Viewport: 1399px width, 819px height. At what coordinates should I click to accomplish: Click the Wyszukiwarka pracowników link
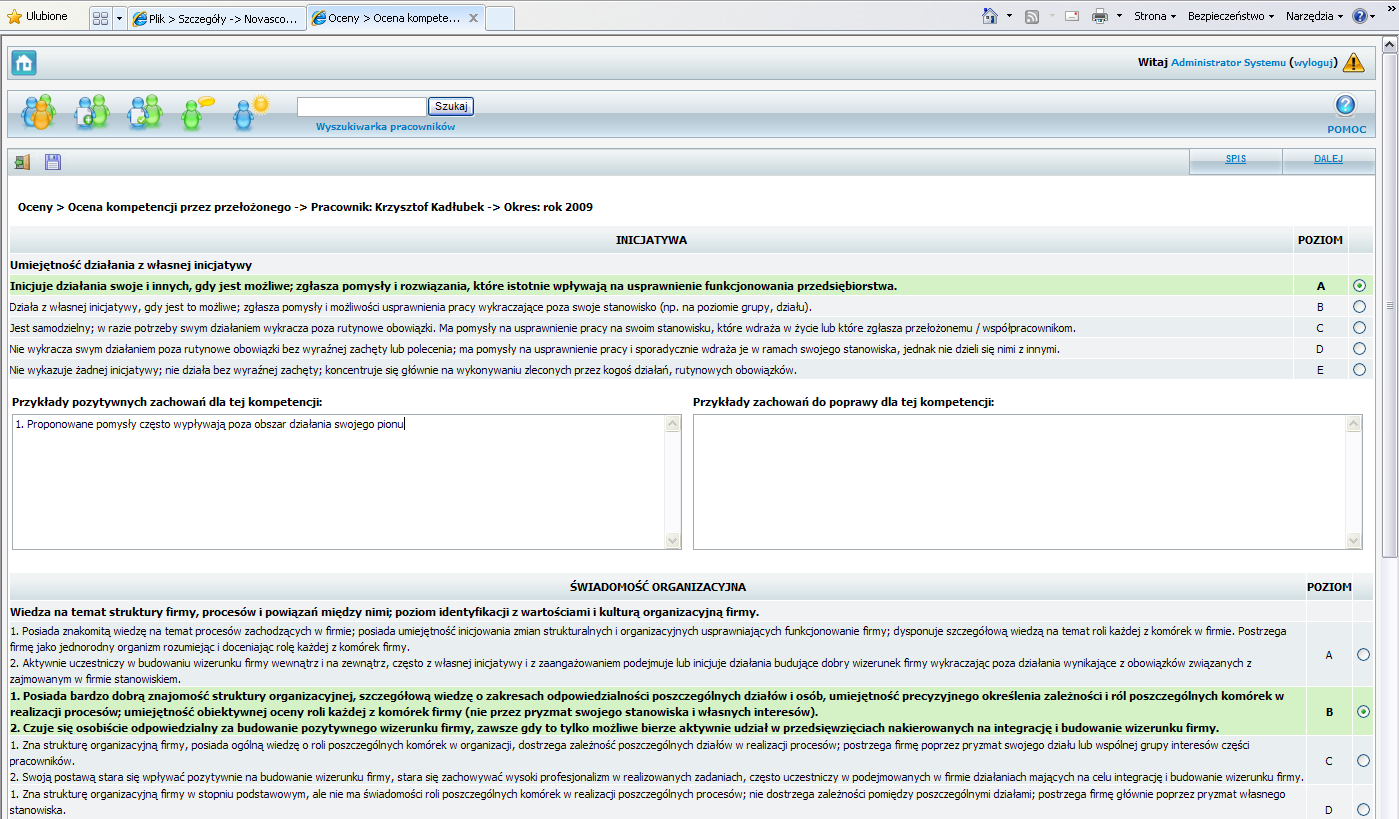(385, 127)
